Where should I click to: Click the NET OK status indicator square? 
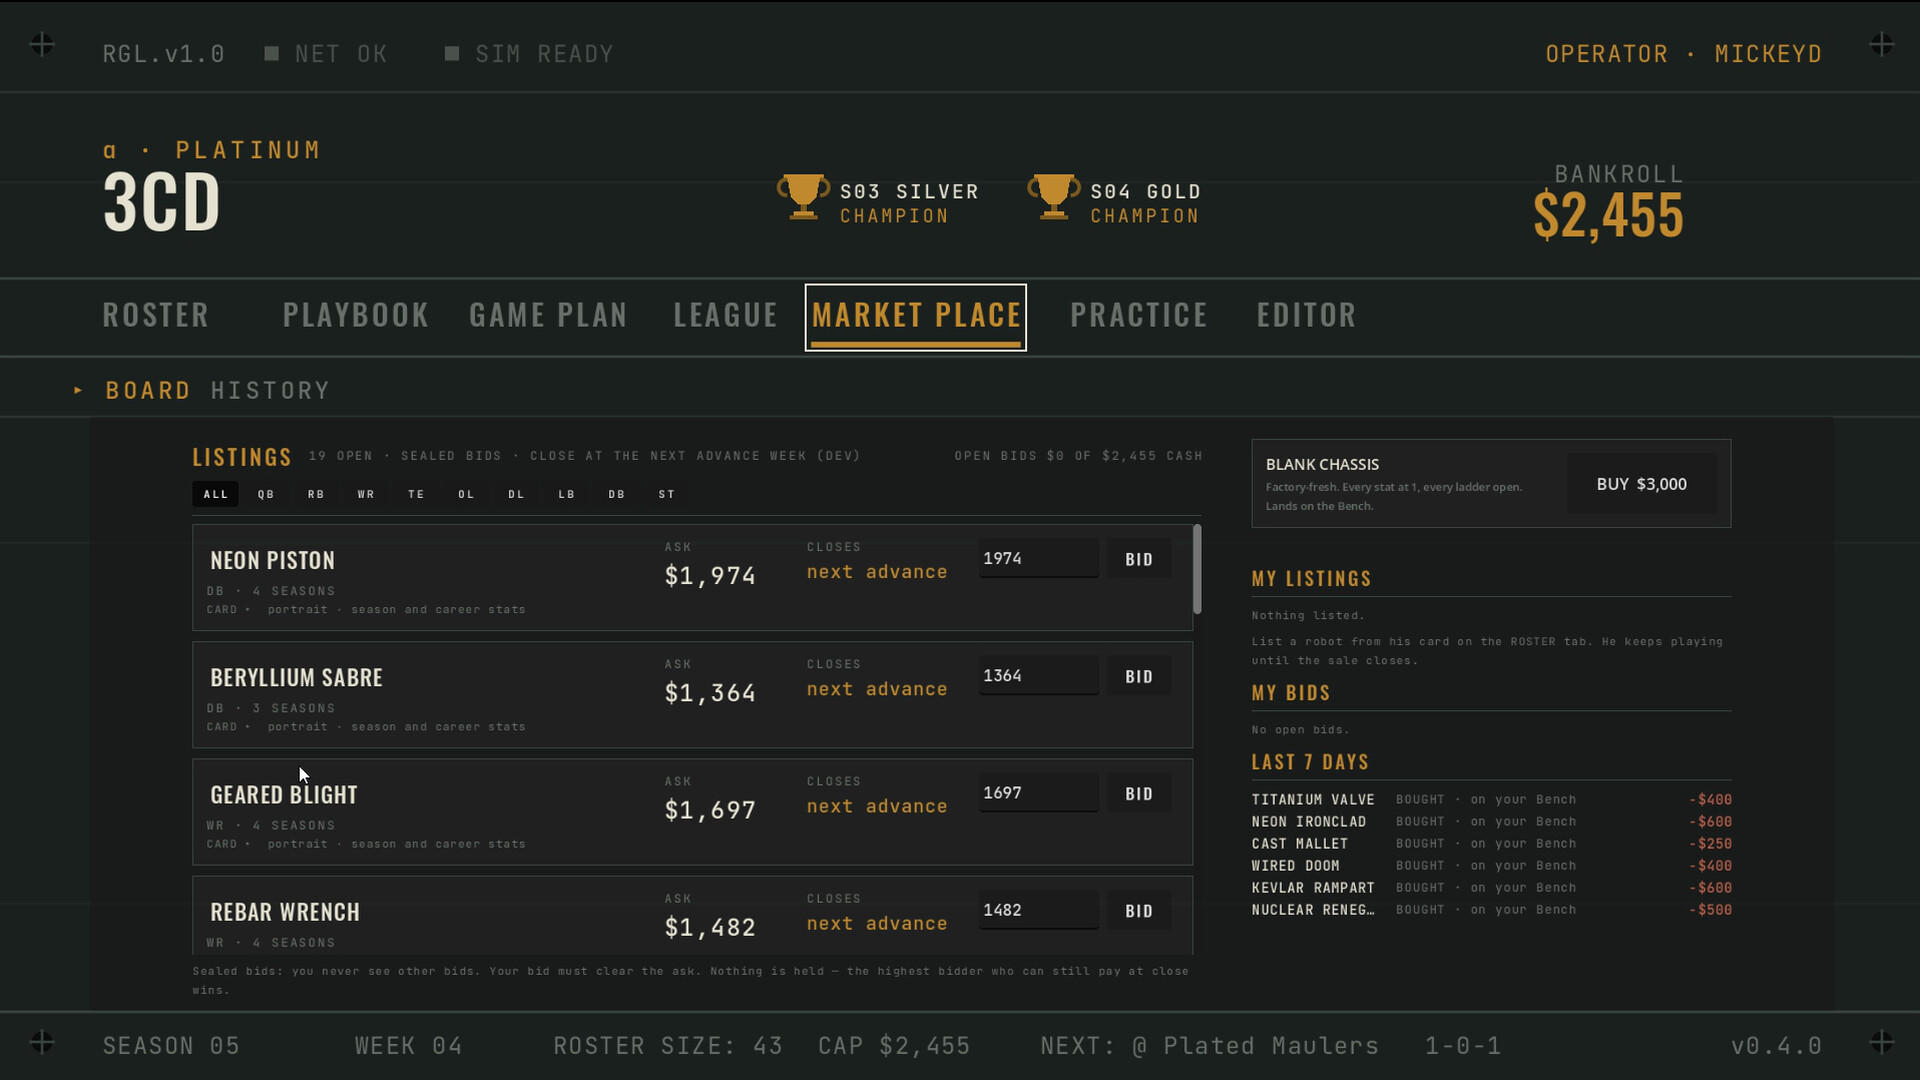point(271,53)
